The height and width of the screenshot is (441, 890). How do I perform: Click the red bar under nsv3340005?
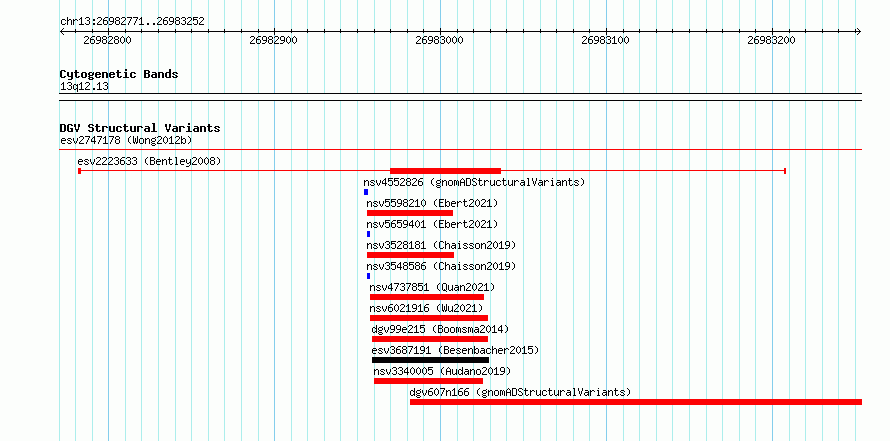click(429, 381)
